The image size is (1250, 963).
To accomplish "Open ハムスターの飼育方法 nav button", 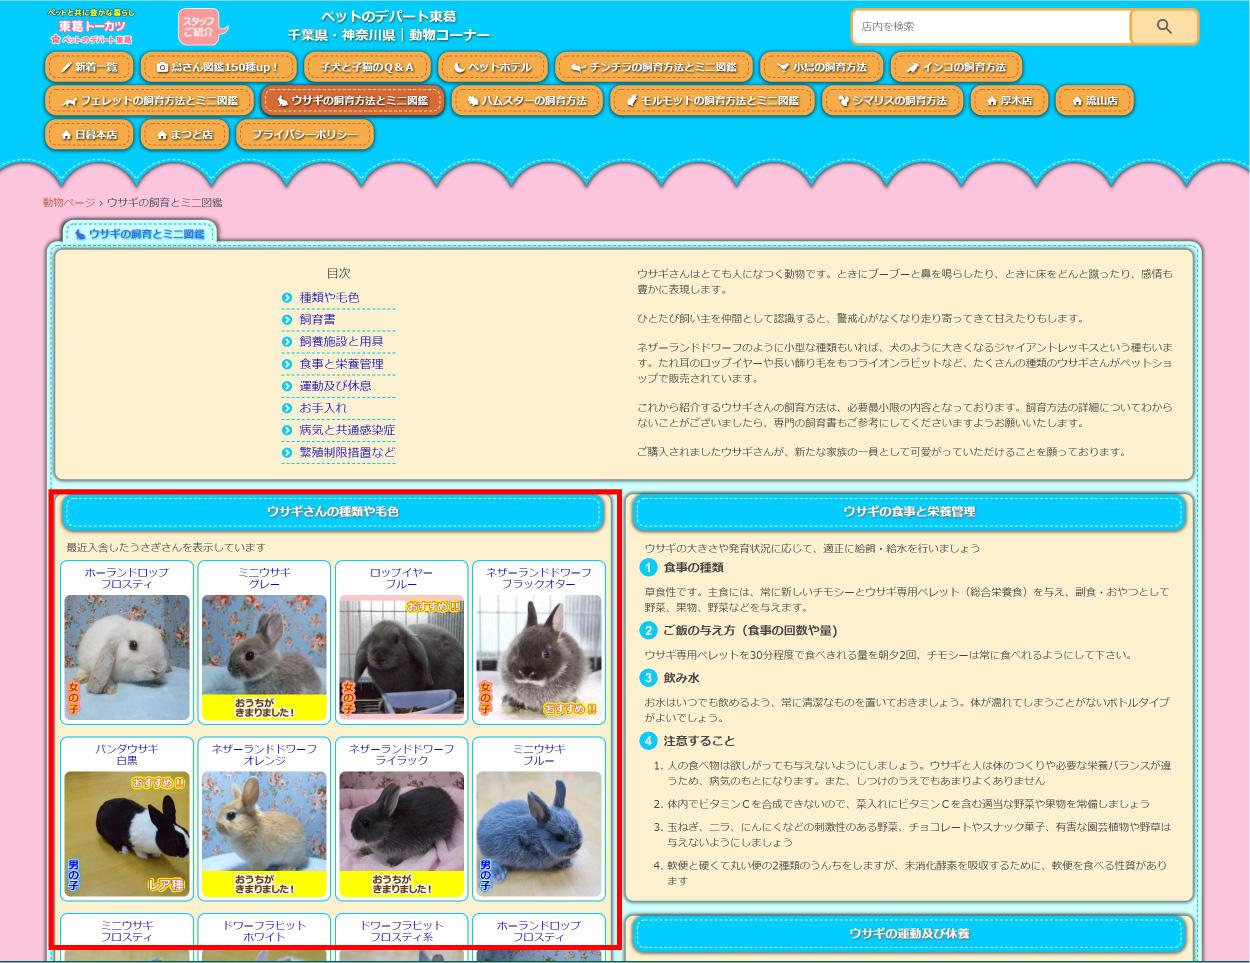I will (x=527, y=101).
